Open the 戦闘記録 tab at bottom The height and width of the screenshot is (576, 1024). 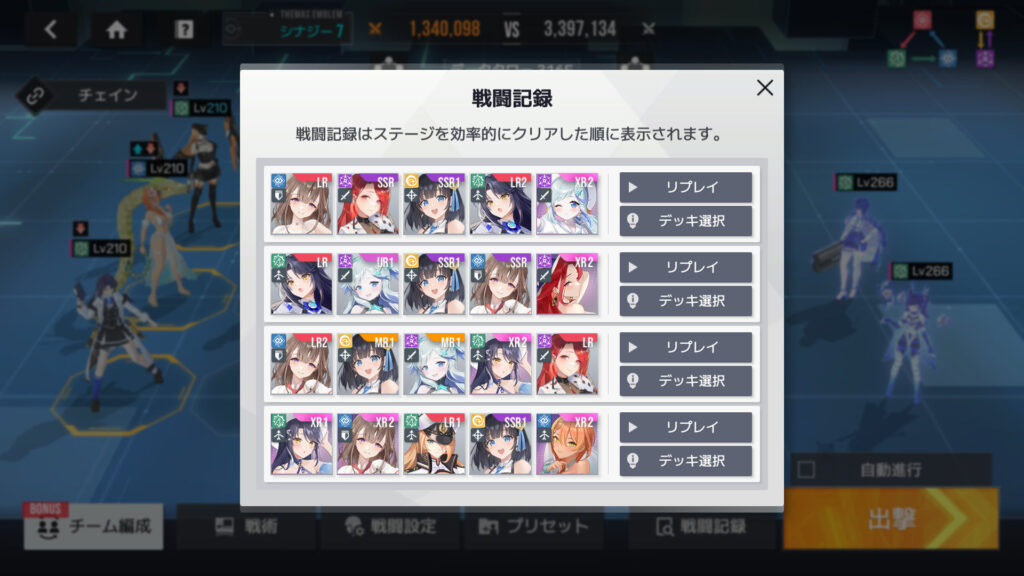(x=702, y=526)
